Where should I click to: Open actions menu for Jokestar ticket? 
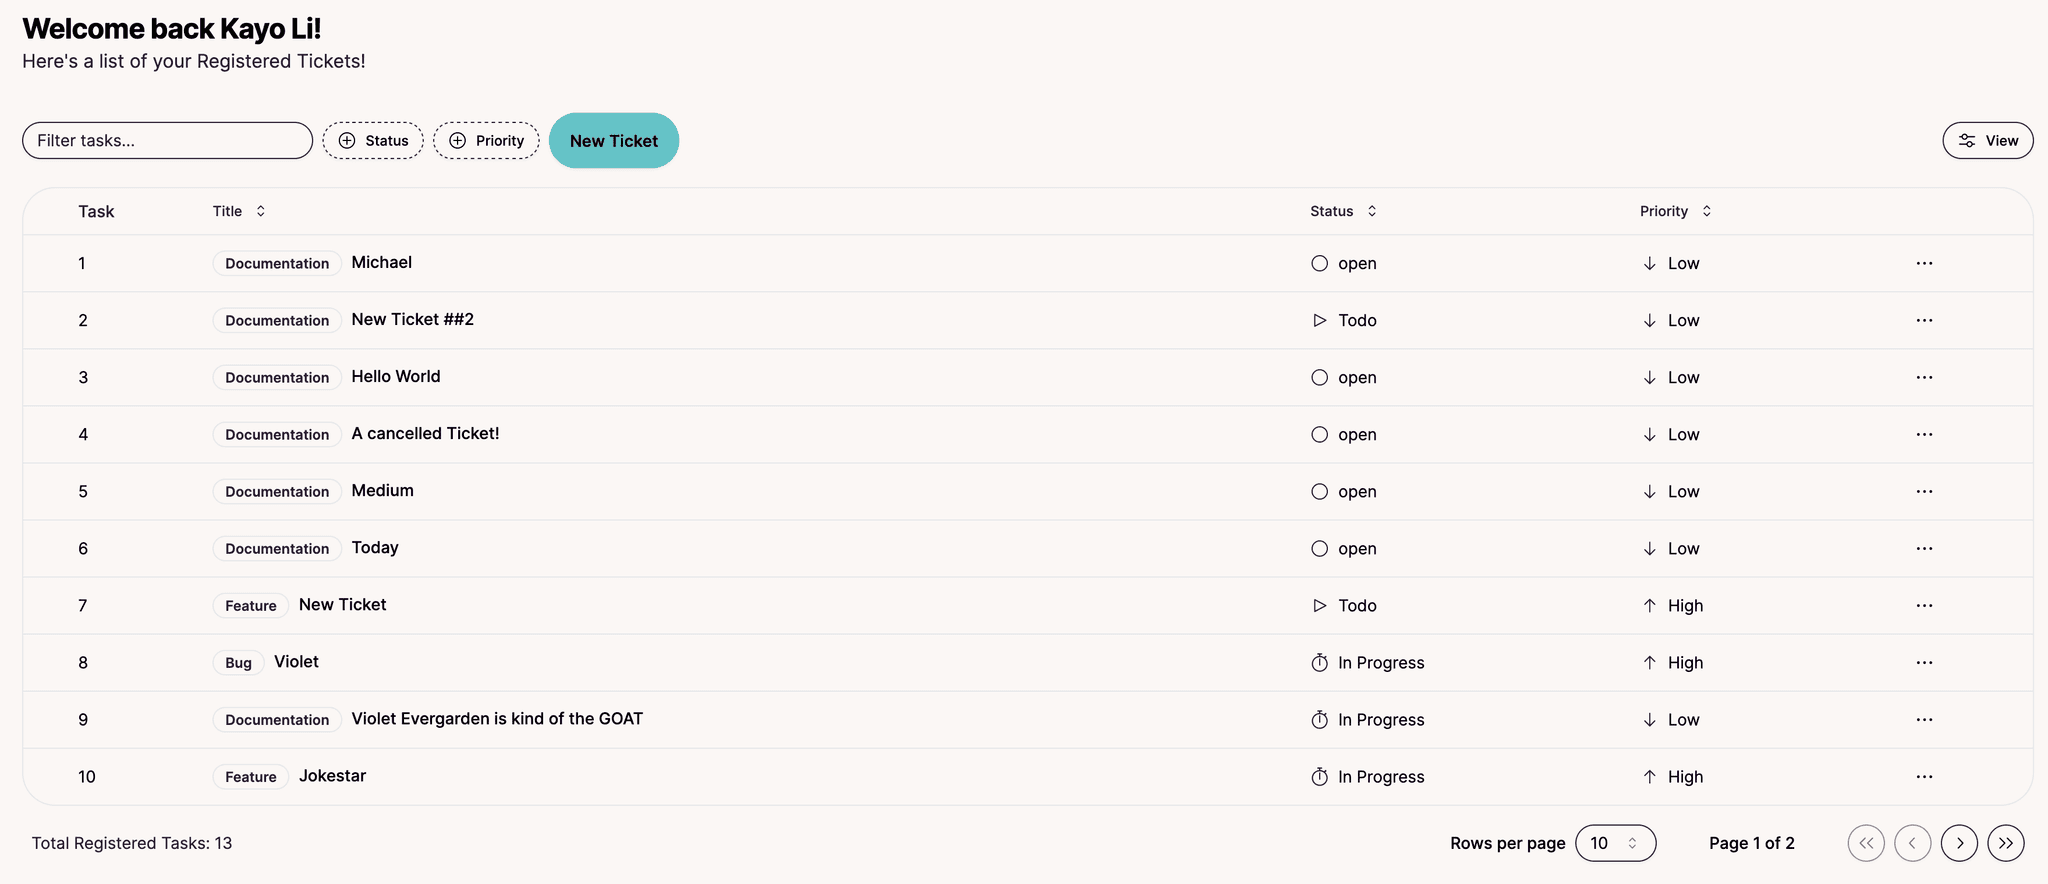1924,776
